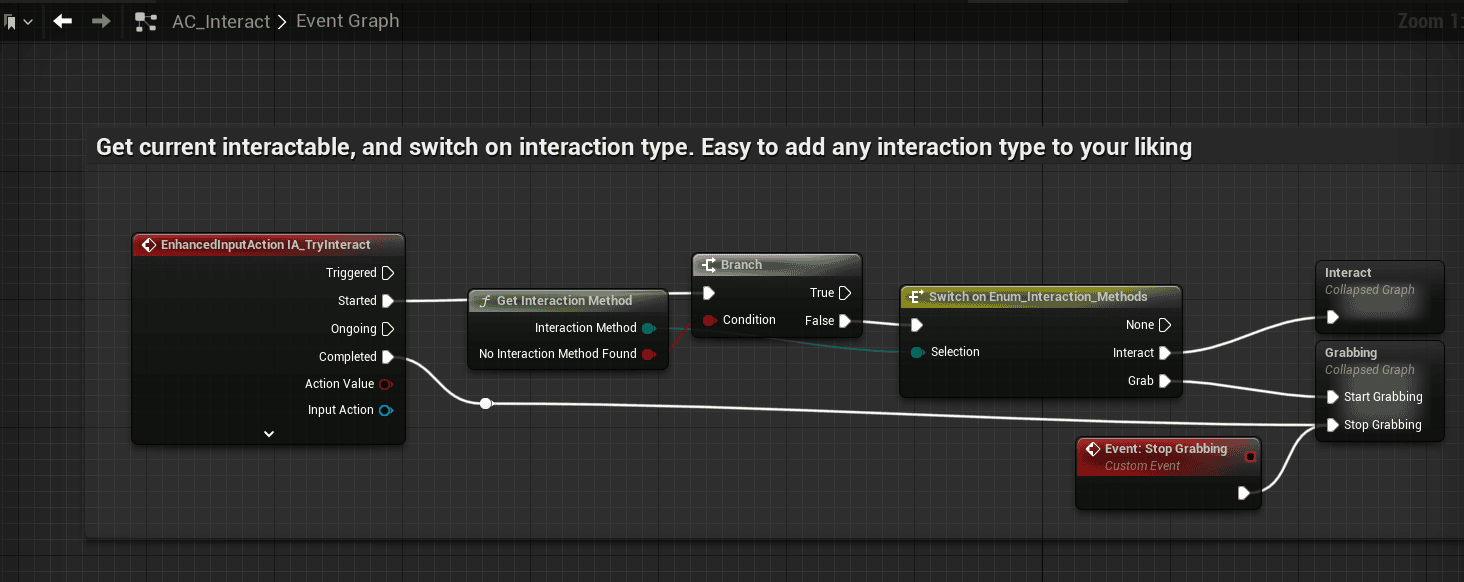Click the Ongoing execution pin
Image resolution: width=1464 pixels, height=582 pixels.
[x=388, y=329]
